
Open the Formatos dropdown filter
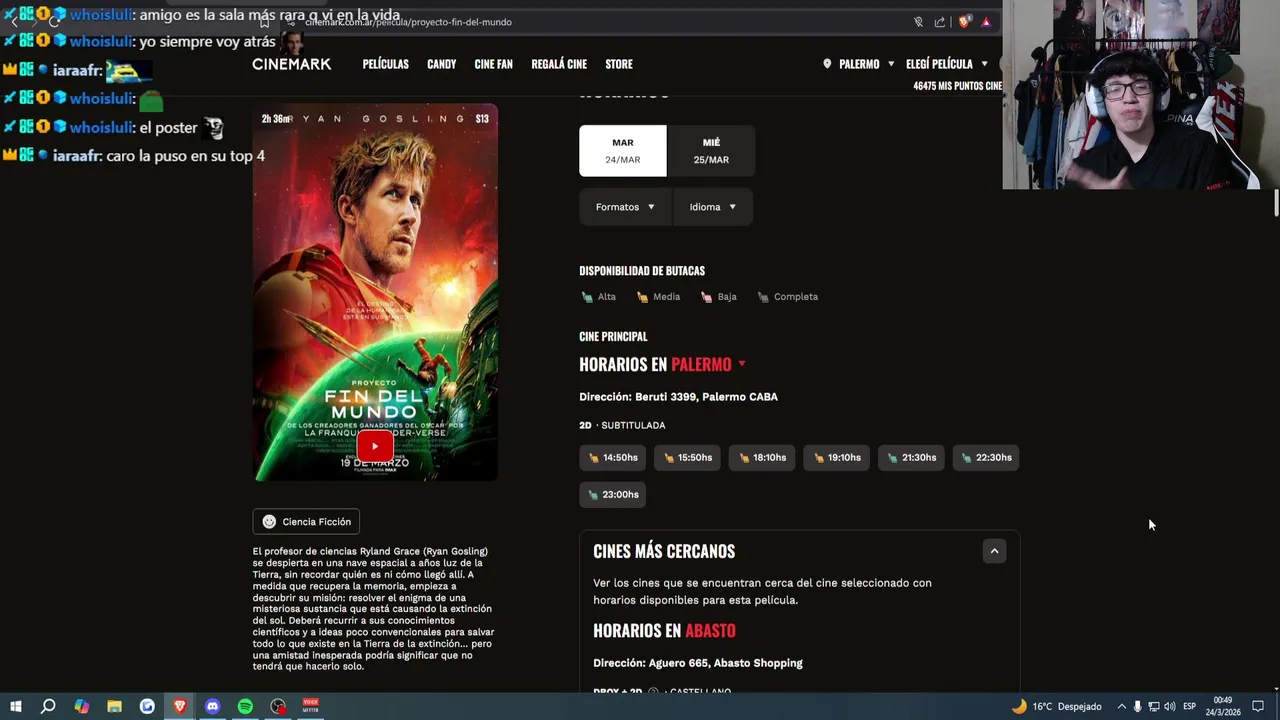pos(625,207)
